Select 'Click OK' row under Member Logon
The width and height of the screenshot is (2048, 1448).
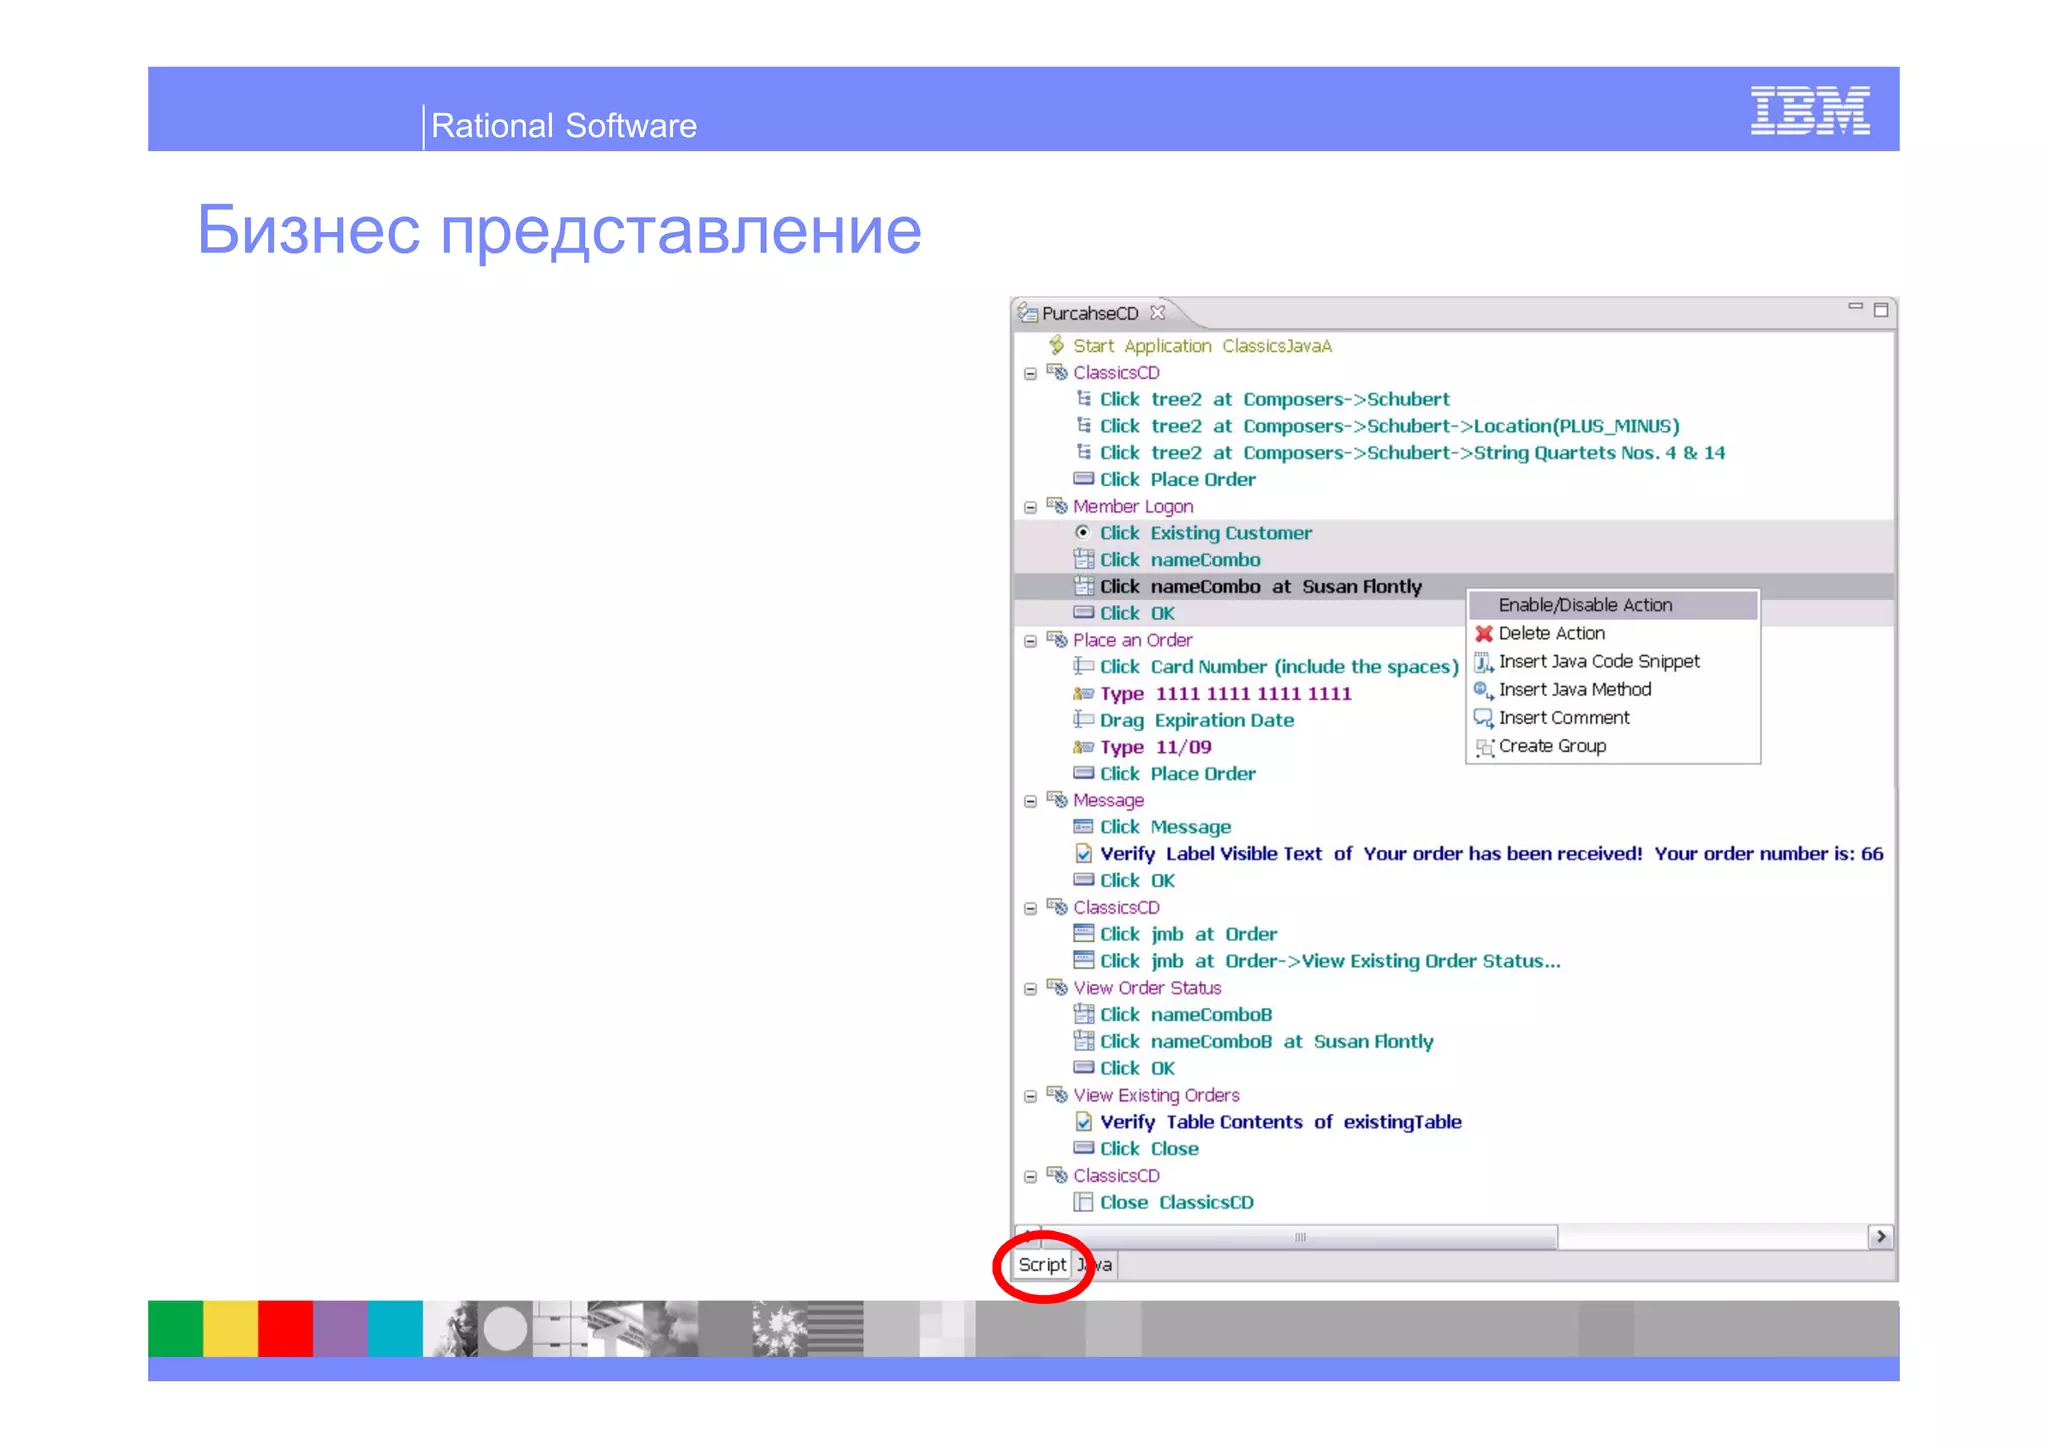[x=1454, y=613]
